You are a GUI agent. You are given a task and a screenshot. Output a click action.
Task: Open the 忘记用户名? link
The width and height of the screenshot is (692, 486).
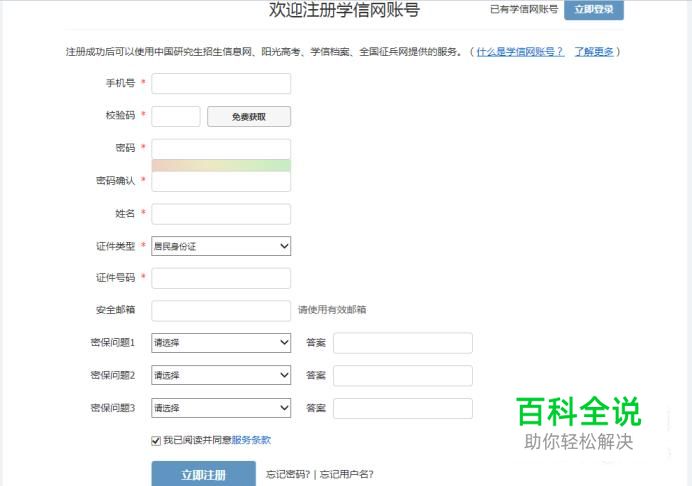tap(346, 475)
